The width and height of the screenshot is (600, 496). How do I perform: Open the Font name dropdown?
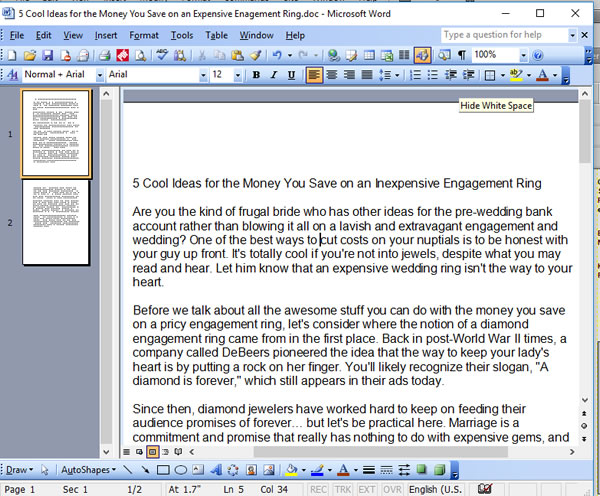[203, 75]
